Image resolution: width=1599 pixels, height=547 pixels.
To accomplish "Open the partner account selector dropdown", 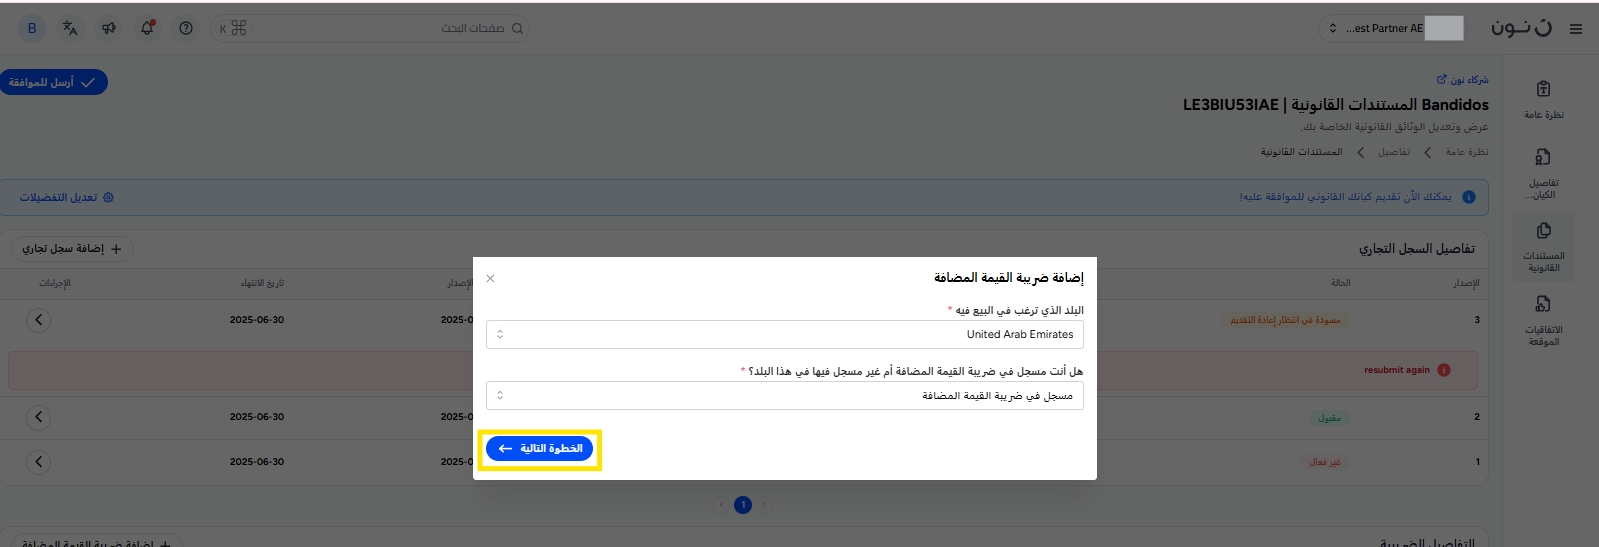I will pos(1390,28).
